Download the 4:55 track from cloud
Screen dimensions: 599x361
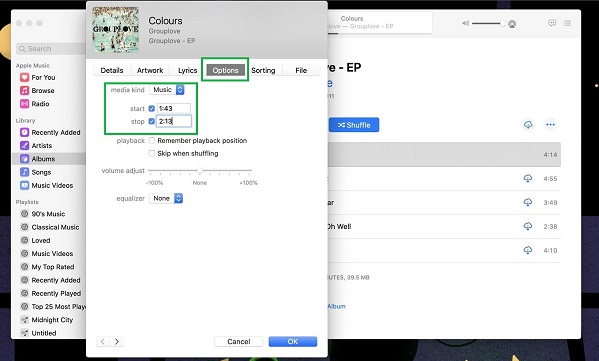click(x=528, y=178)
